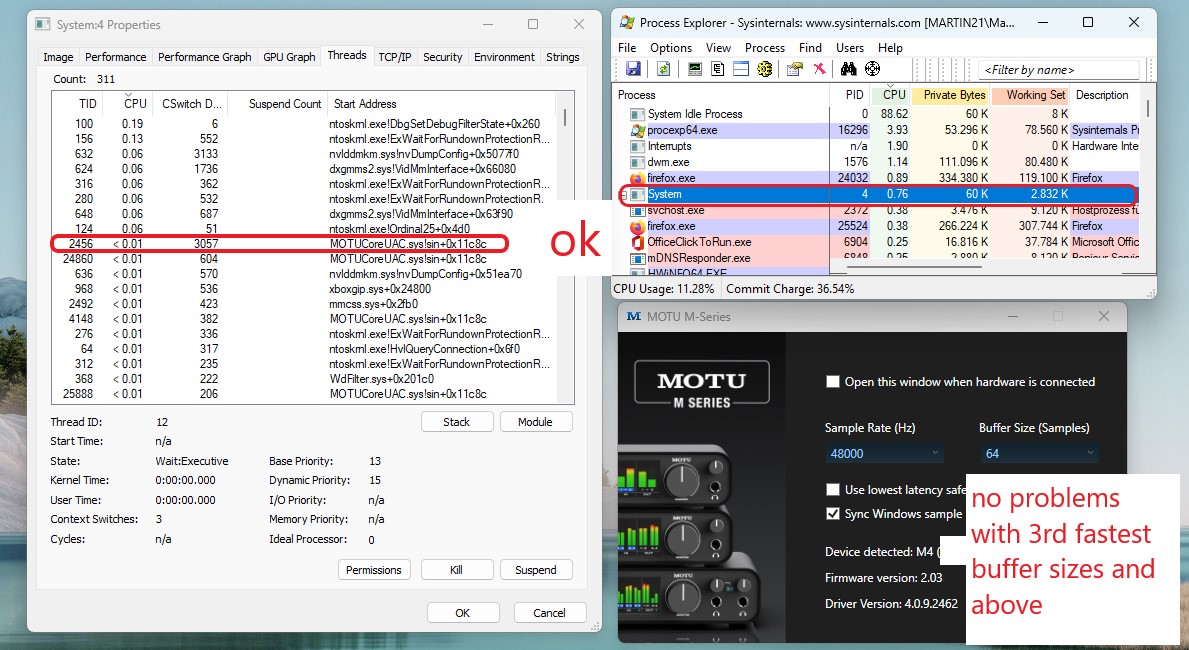Click the red X Kill Process icon
Screen dimensions: 1189x650
point(819,69)
